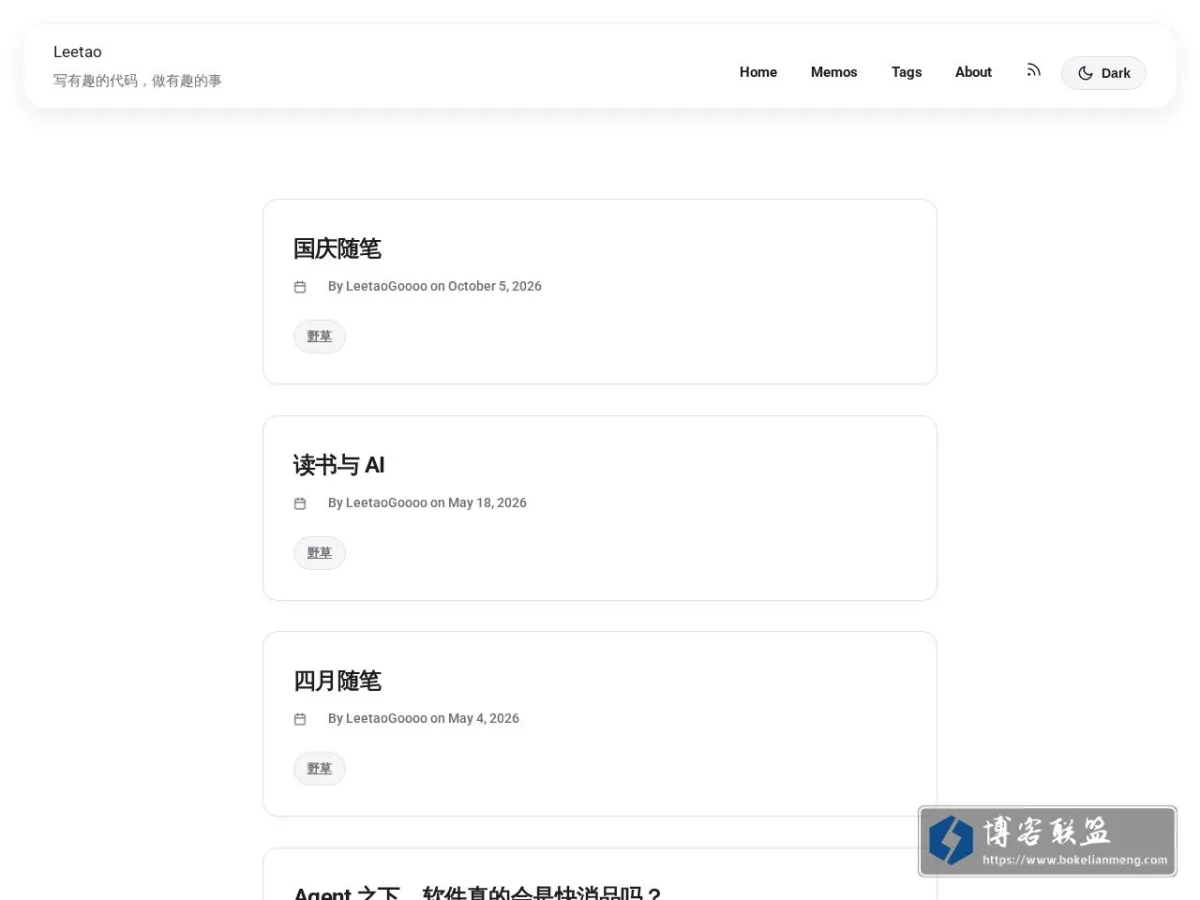Click 野草 tag under 四月随笔
The height and width of the screenshot is (900, 1200).
tap(319, 769)
